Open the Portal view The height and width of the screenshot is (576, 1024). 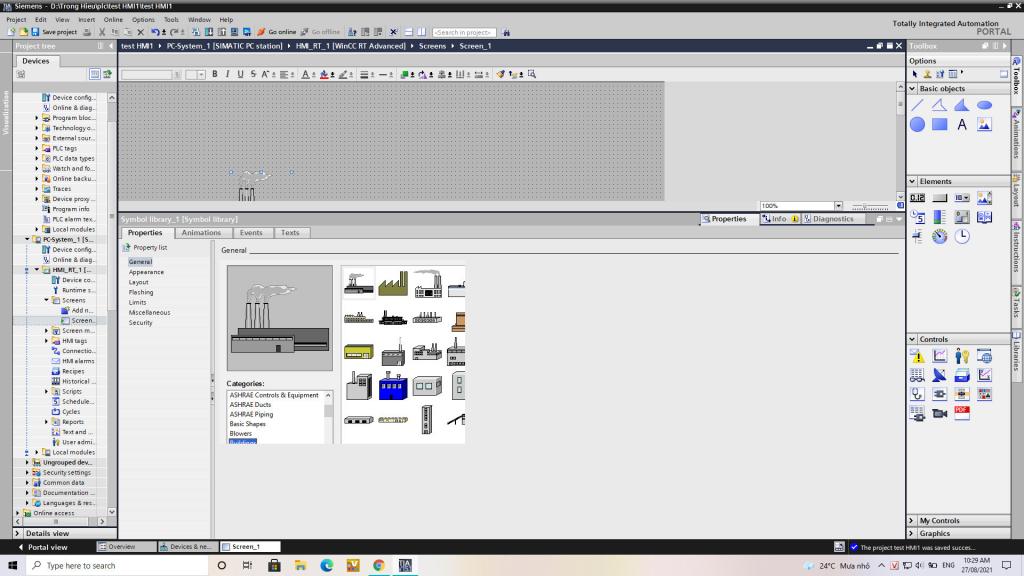pos(42,547)
